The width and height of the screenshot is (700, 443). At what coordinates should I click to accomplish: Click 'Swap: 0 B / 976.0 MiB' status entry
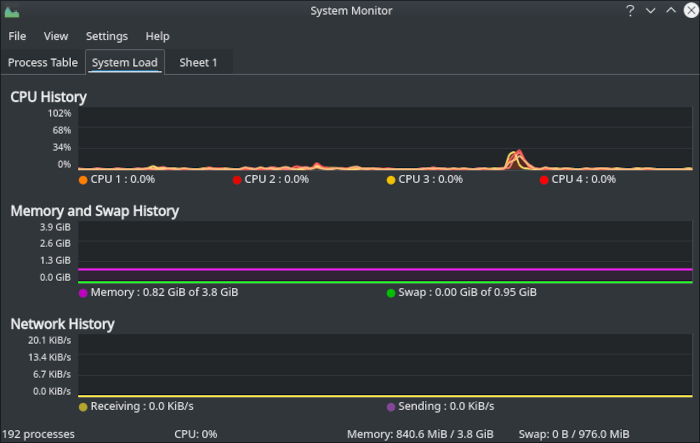[574, 434]
